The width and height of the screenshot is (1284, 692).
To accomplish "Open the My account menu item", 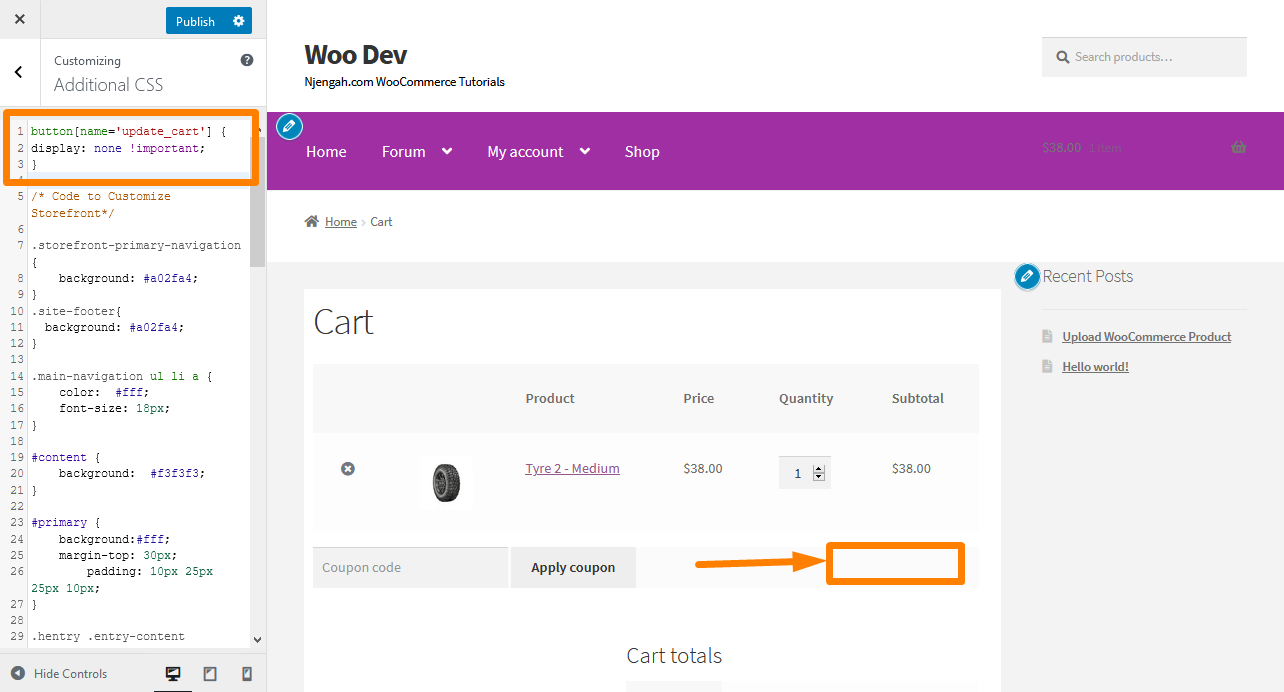I will tap(525, 152).
